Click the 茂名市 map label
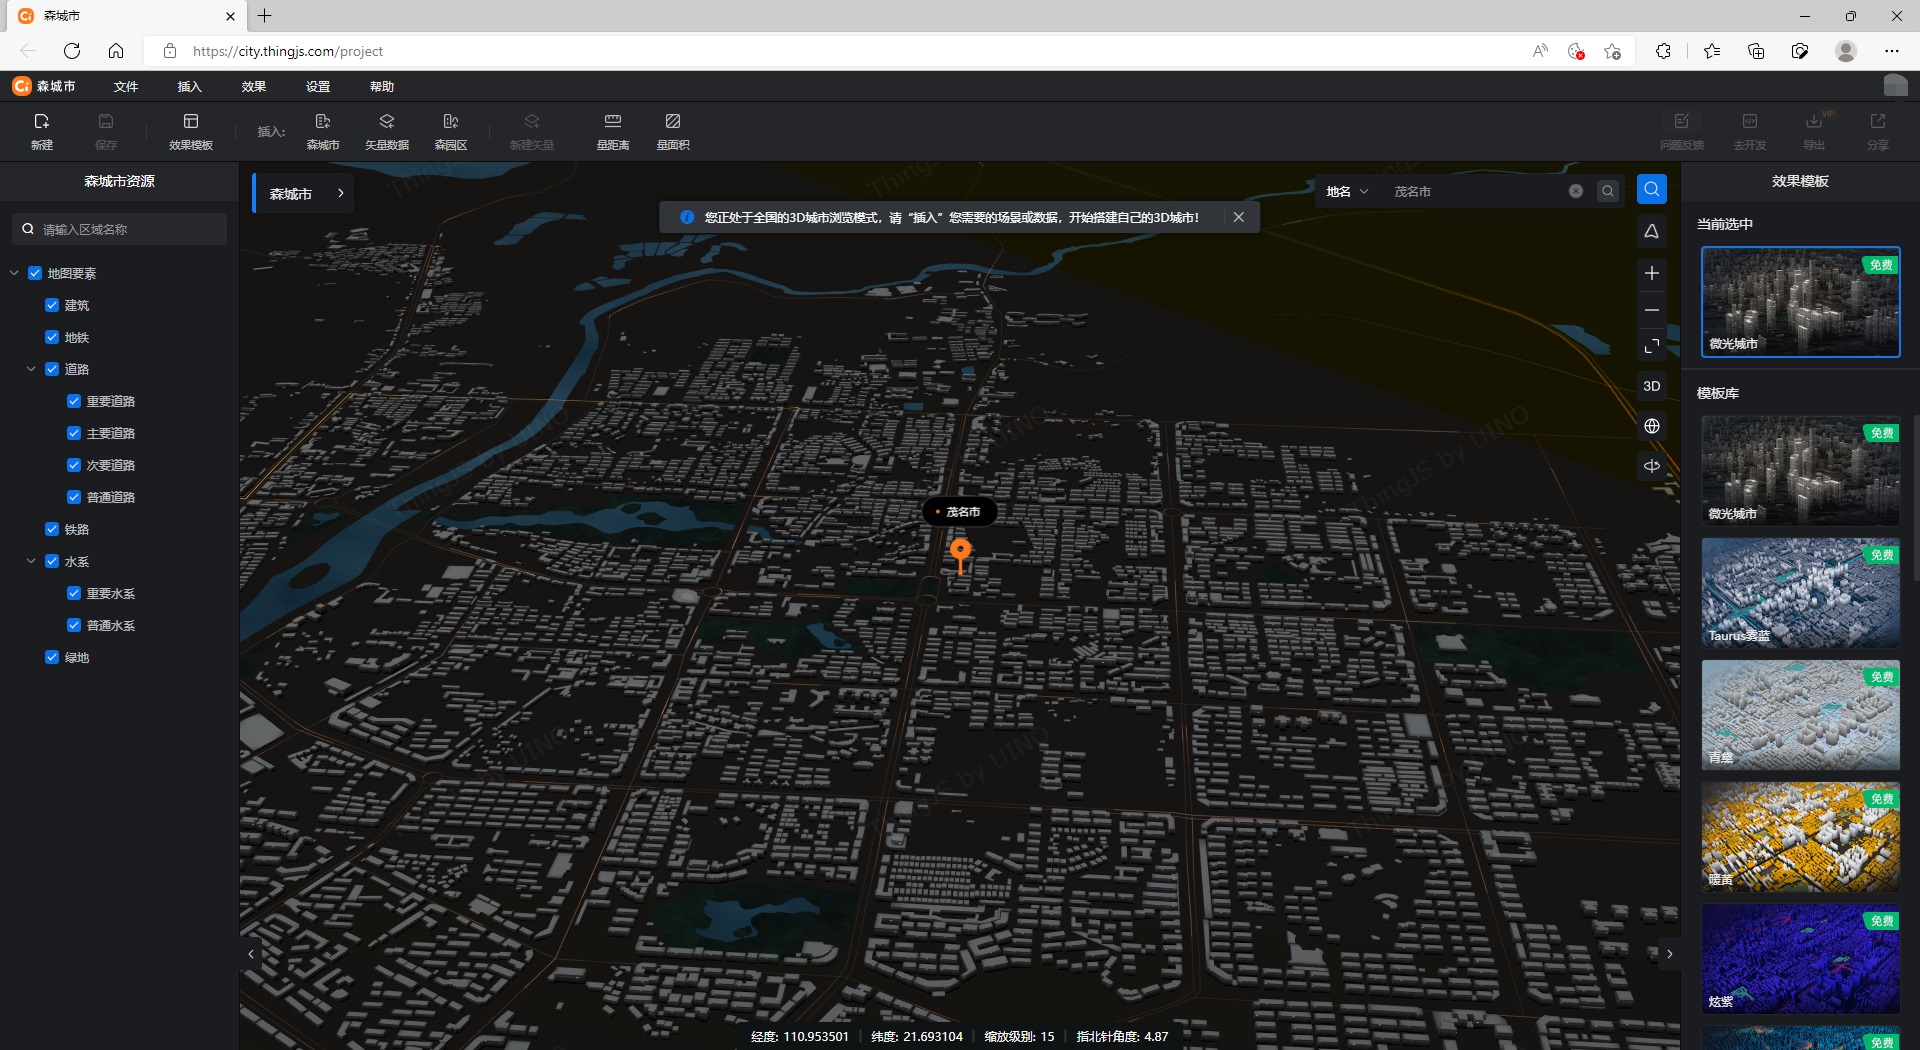Image resolution: width=1920 pixels, height=1050 pixels. point(958,511)
